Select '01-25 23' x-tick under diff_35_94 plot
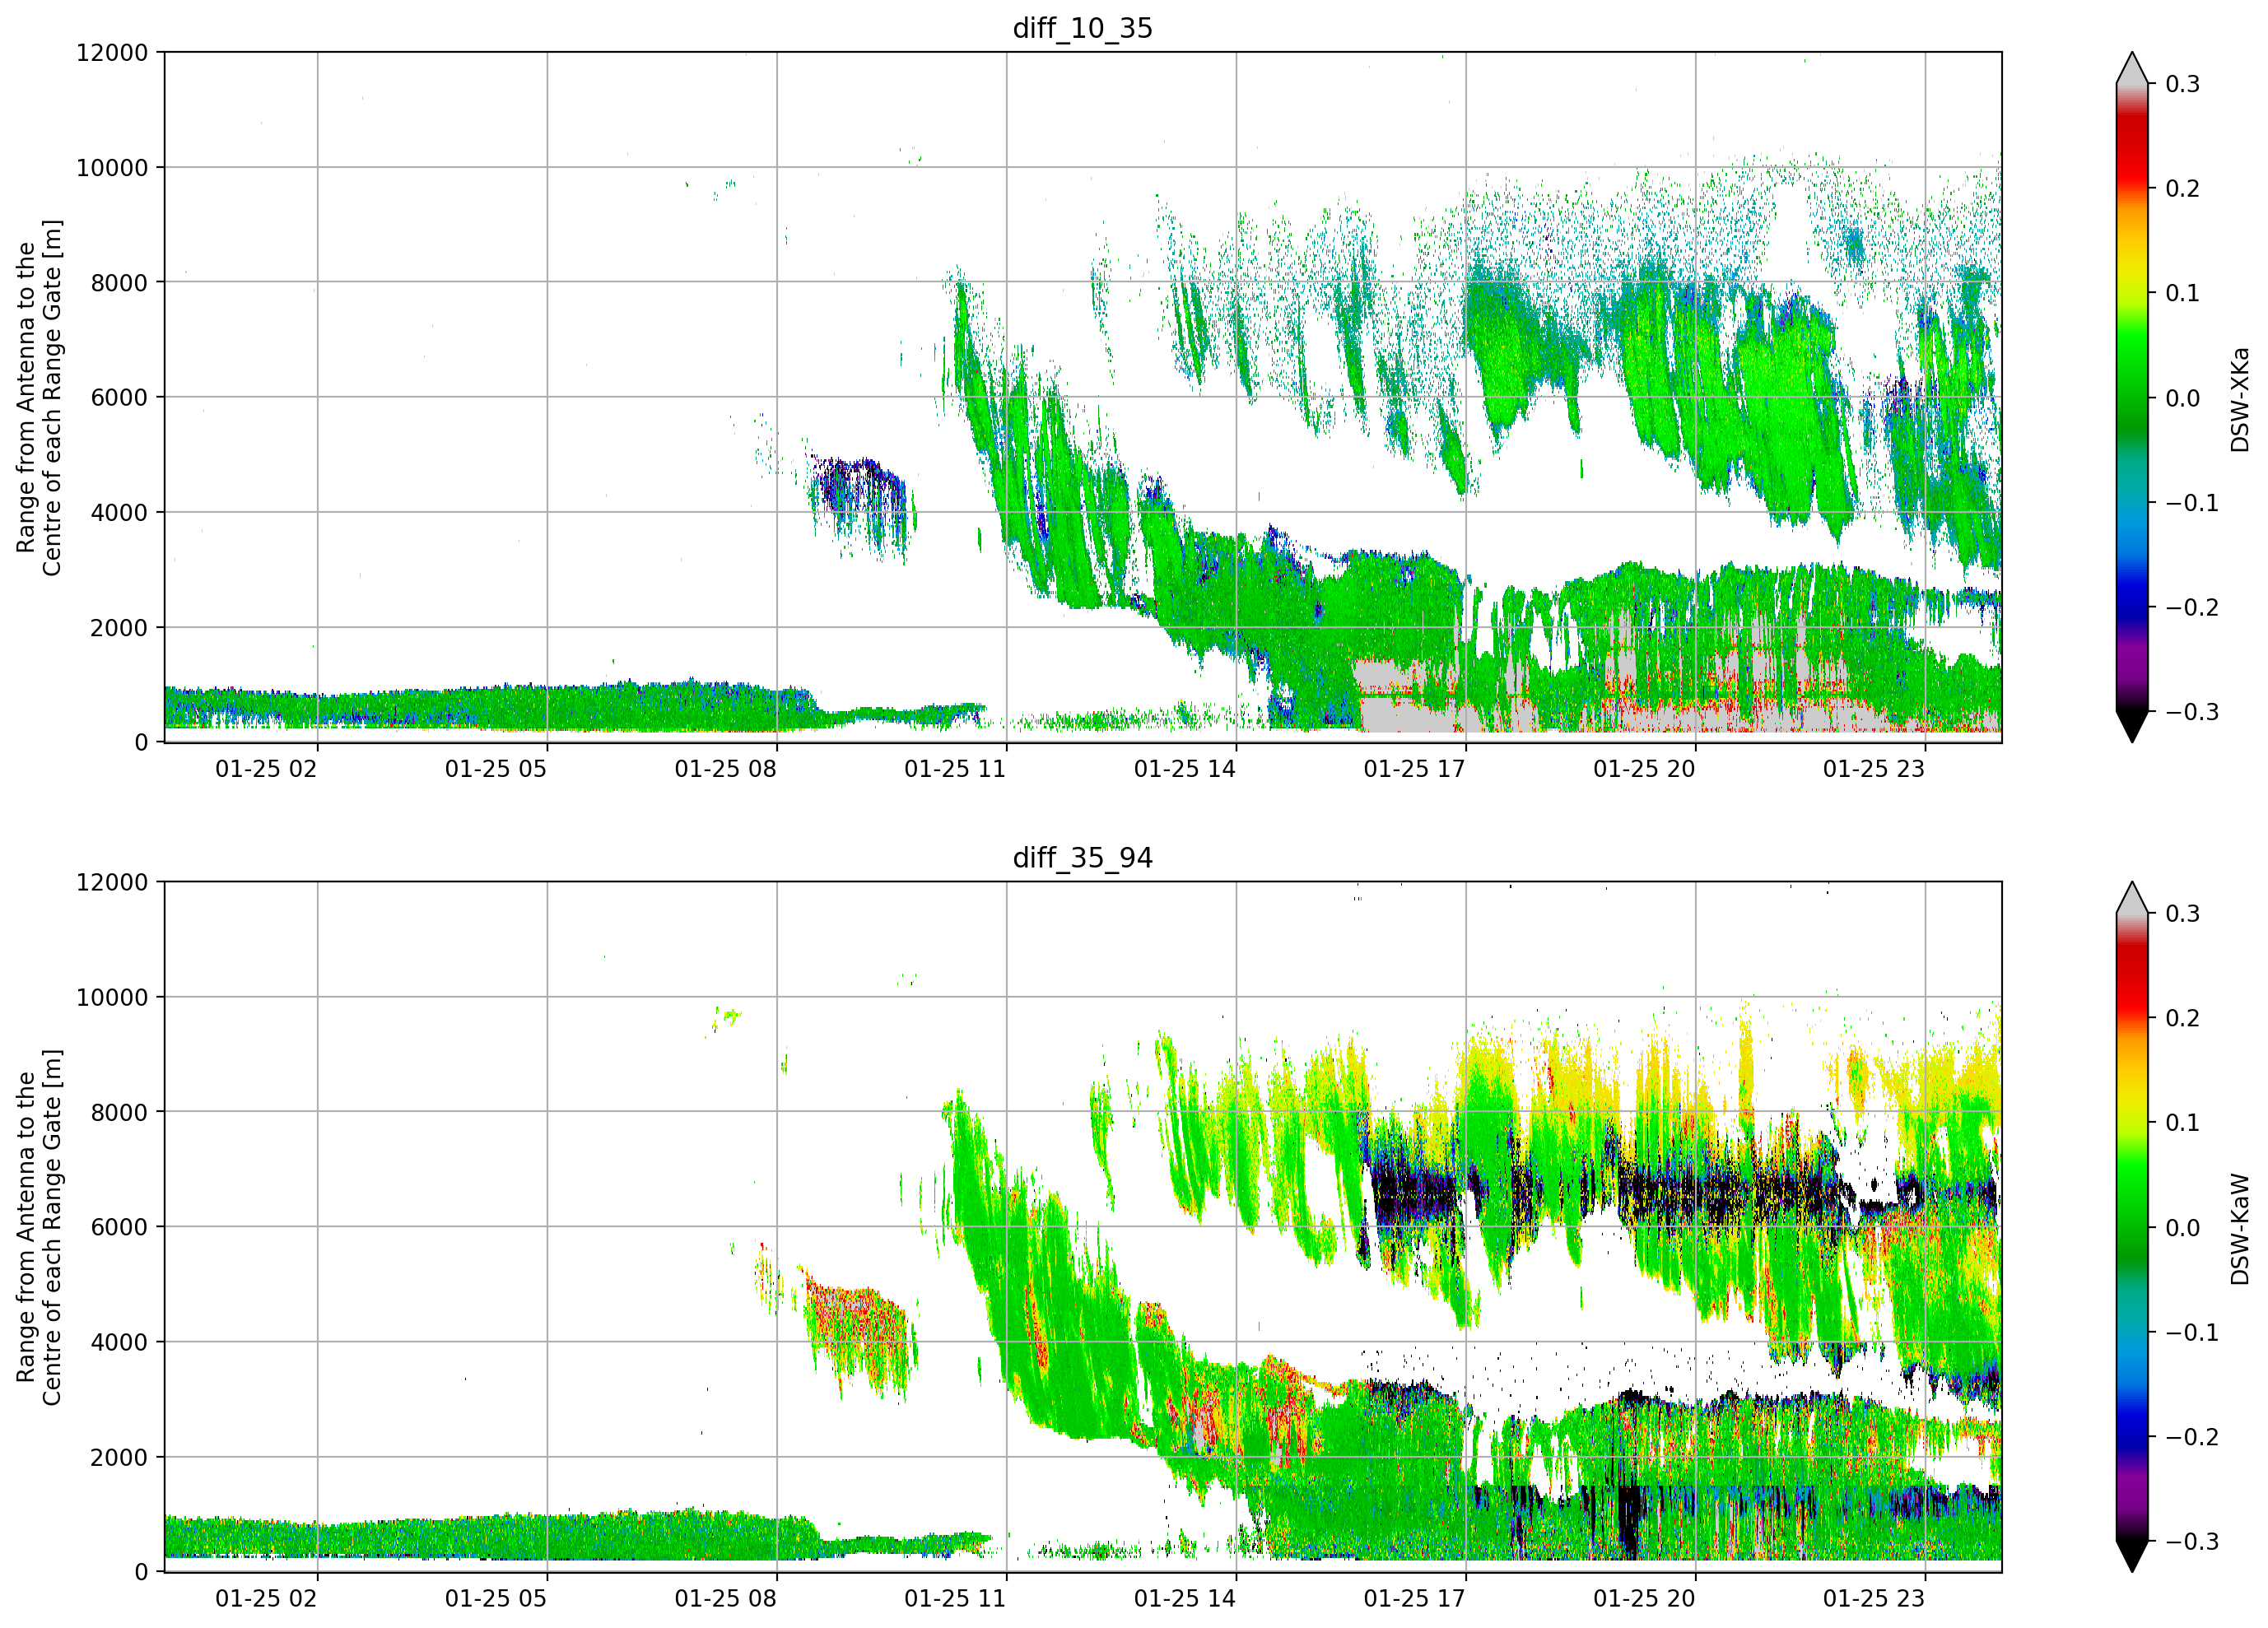The height and width of the screenshot is (1628, 2268). pos(1874,1599)
